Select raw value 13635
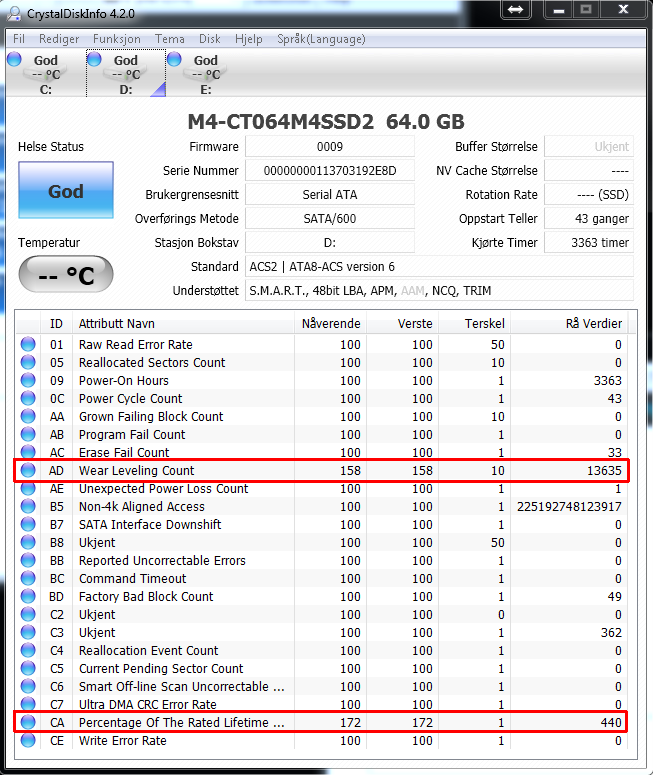 (604, 471)
